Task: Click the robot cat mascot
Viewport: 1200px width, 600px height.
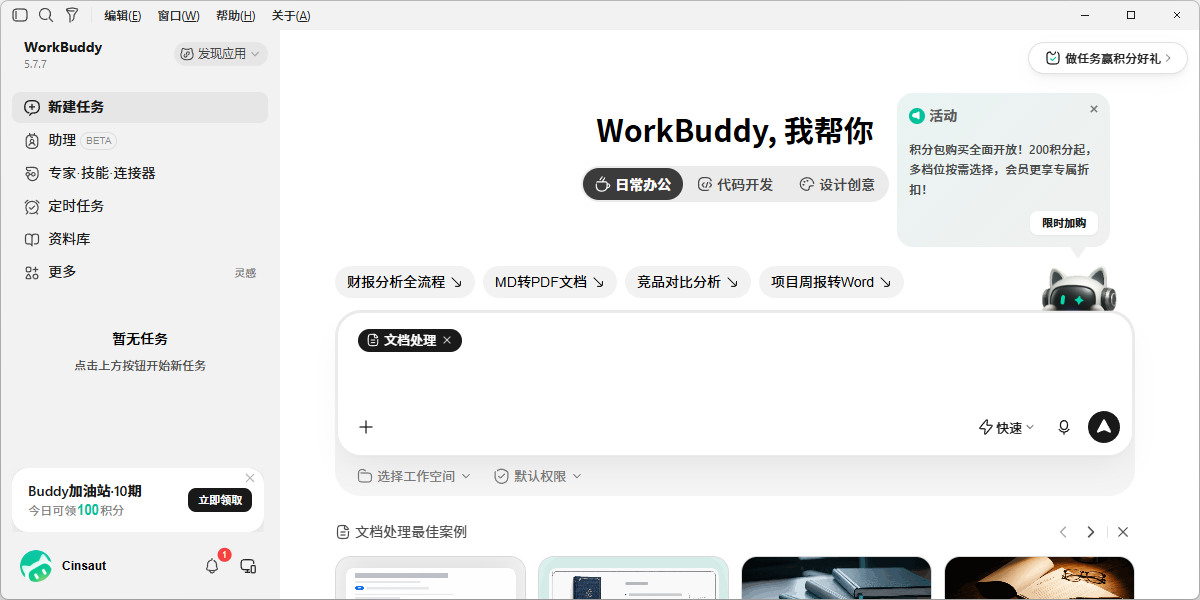Action: 1079,290
